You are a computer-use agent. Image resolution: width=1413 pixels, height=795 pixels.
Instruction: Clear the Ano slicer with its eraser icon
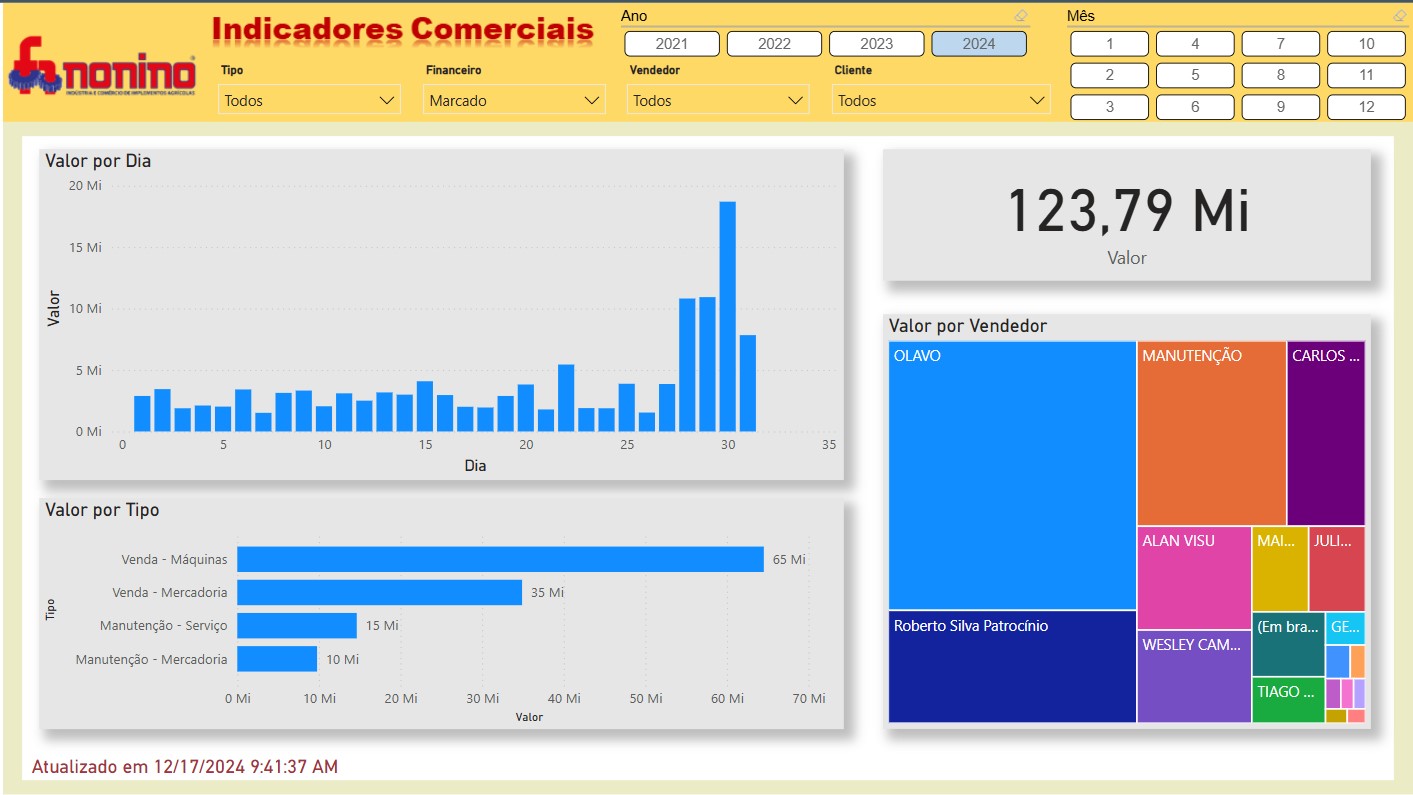click(1020, 16)
